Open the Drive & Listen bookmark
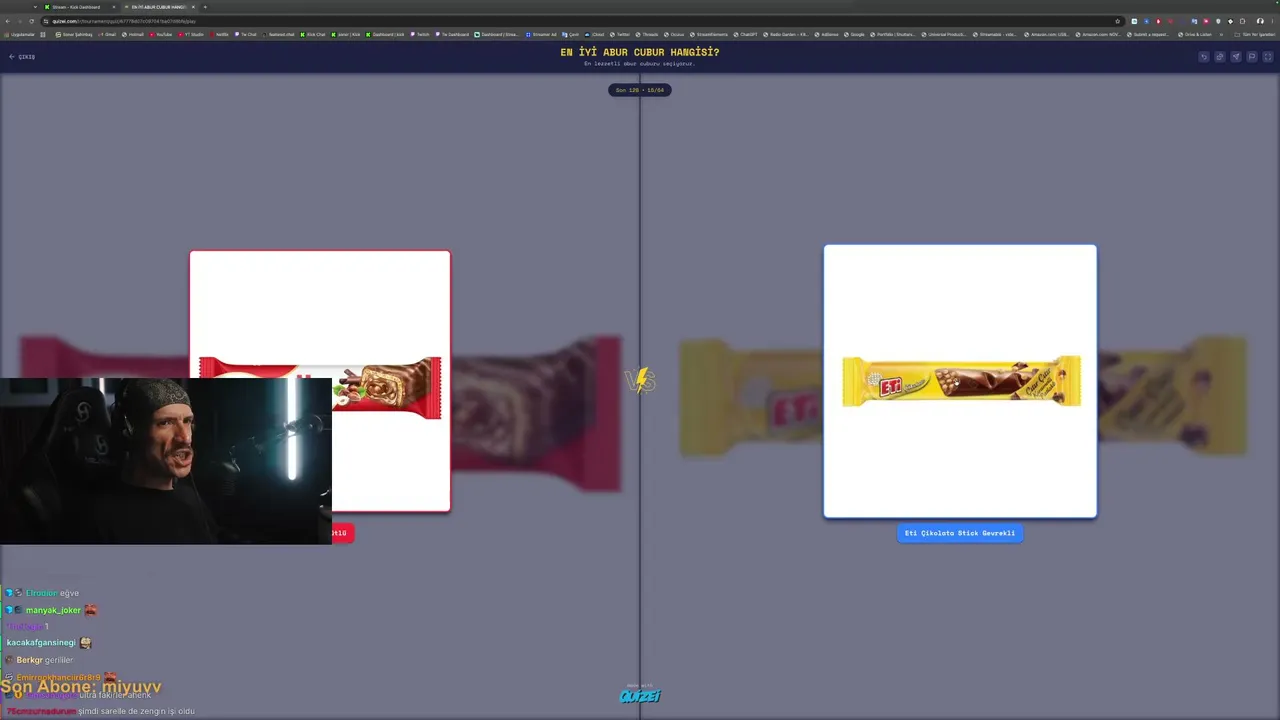This screenshot has width=1280, height=720. coord(1195,34)
